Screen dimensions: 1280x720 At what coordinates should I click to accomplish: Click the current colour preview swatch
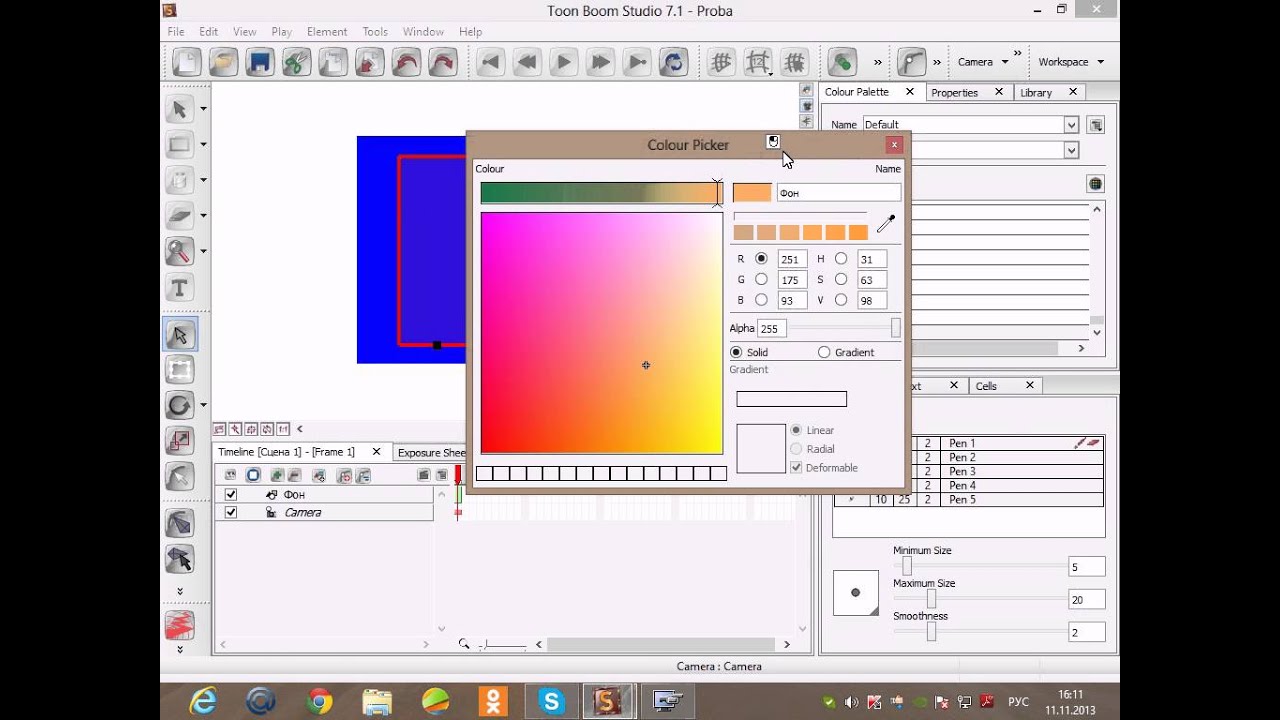tap(752, 193)
